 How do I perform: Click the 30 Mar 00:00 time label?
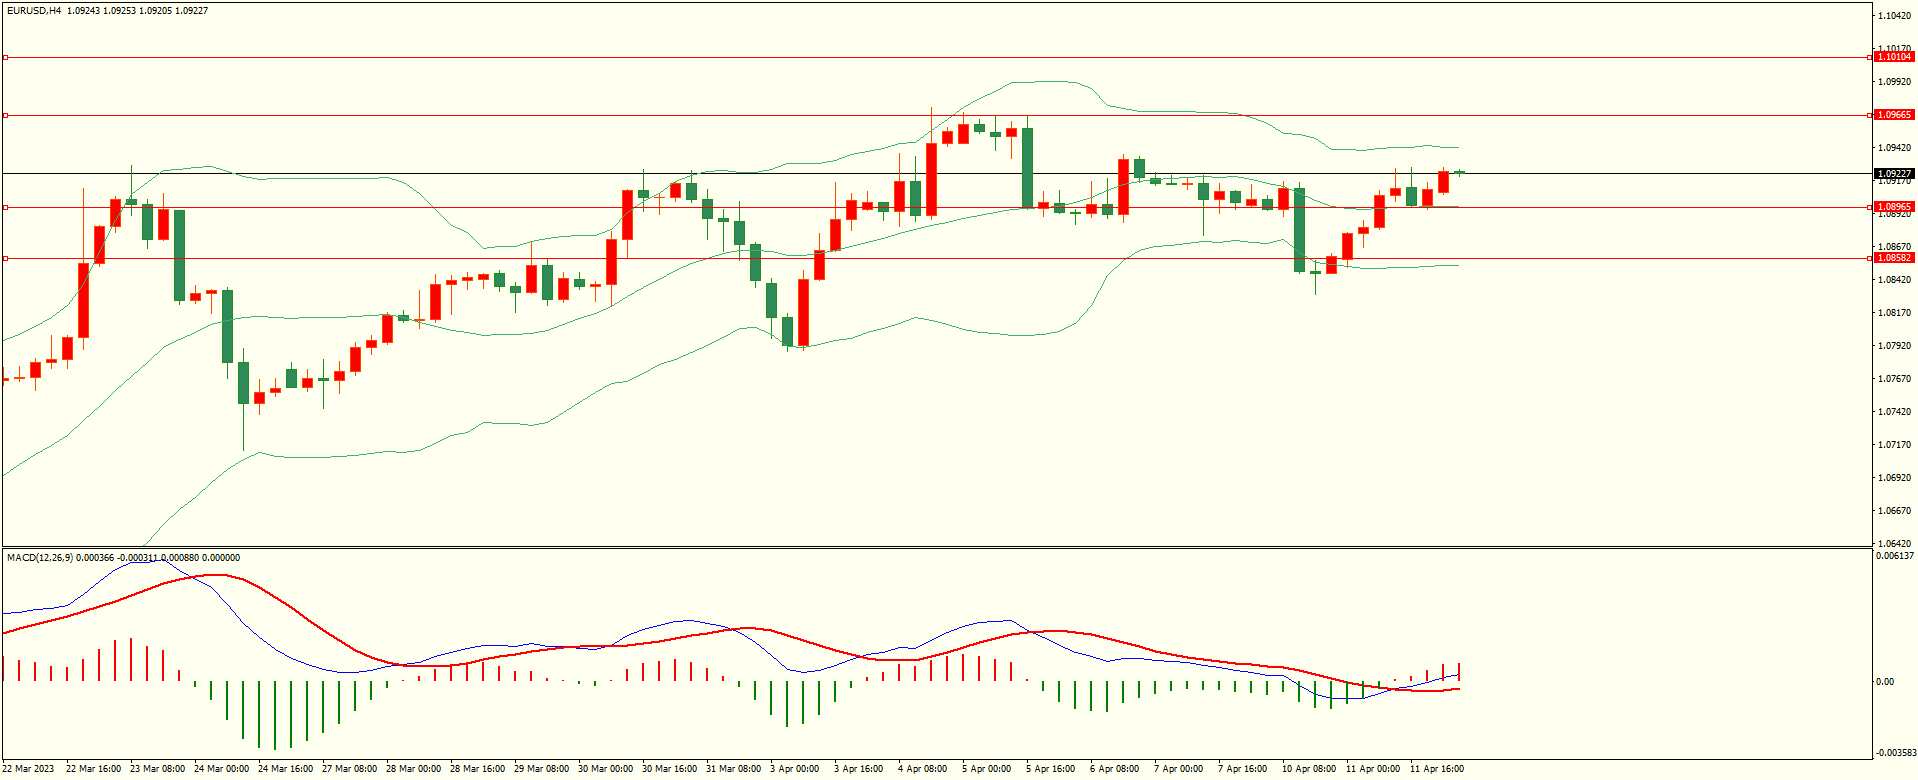point(605,769)
